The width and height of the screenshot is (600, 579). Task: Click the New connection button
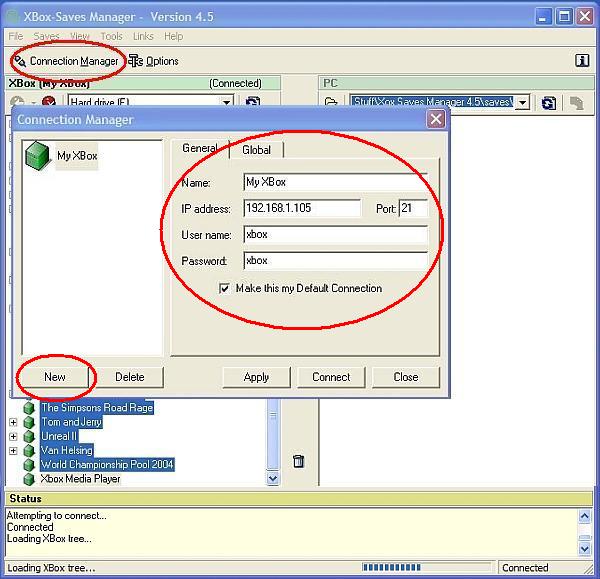[x=55, y=377]
